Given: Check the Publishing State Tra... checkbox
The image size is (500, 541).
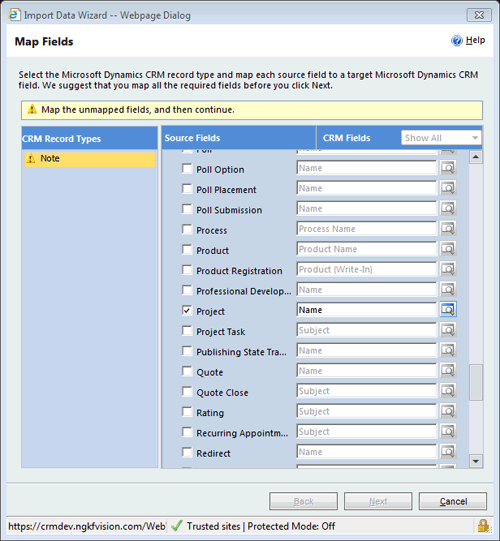Looking at the screenshot, I should click(x=187, y=351).
